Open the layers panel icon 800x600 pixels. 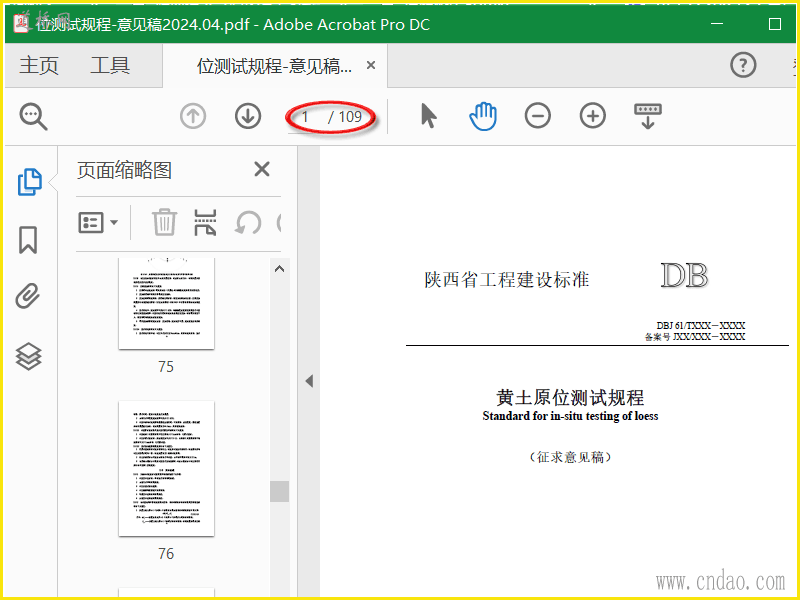point(29,356)
